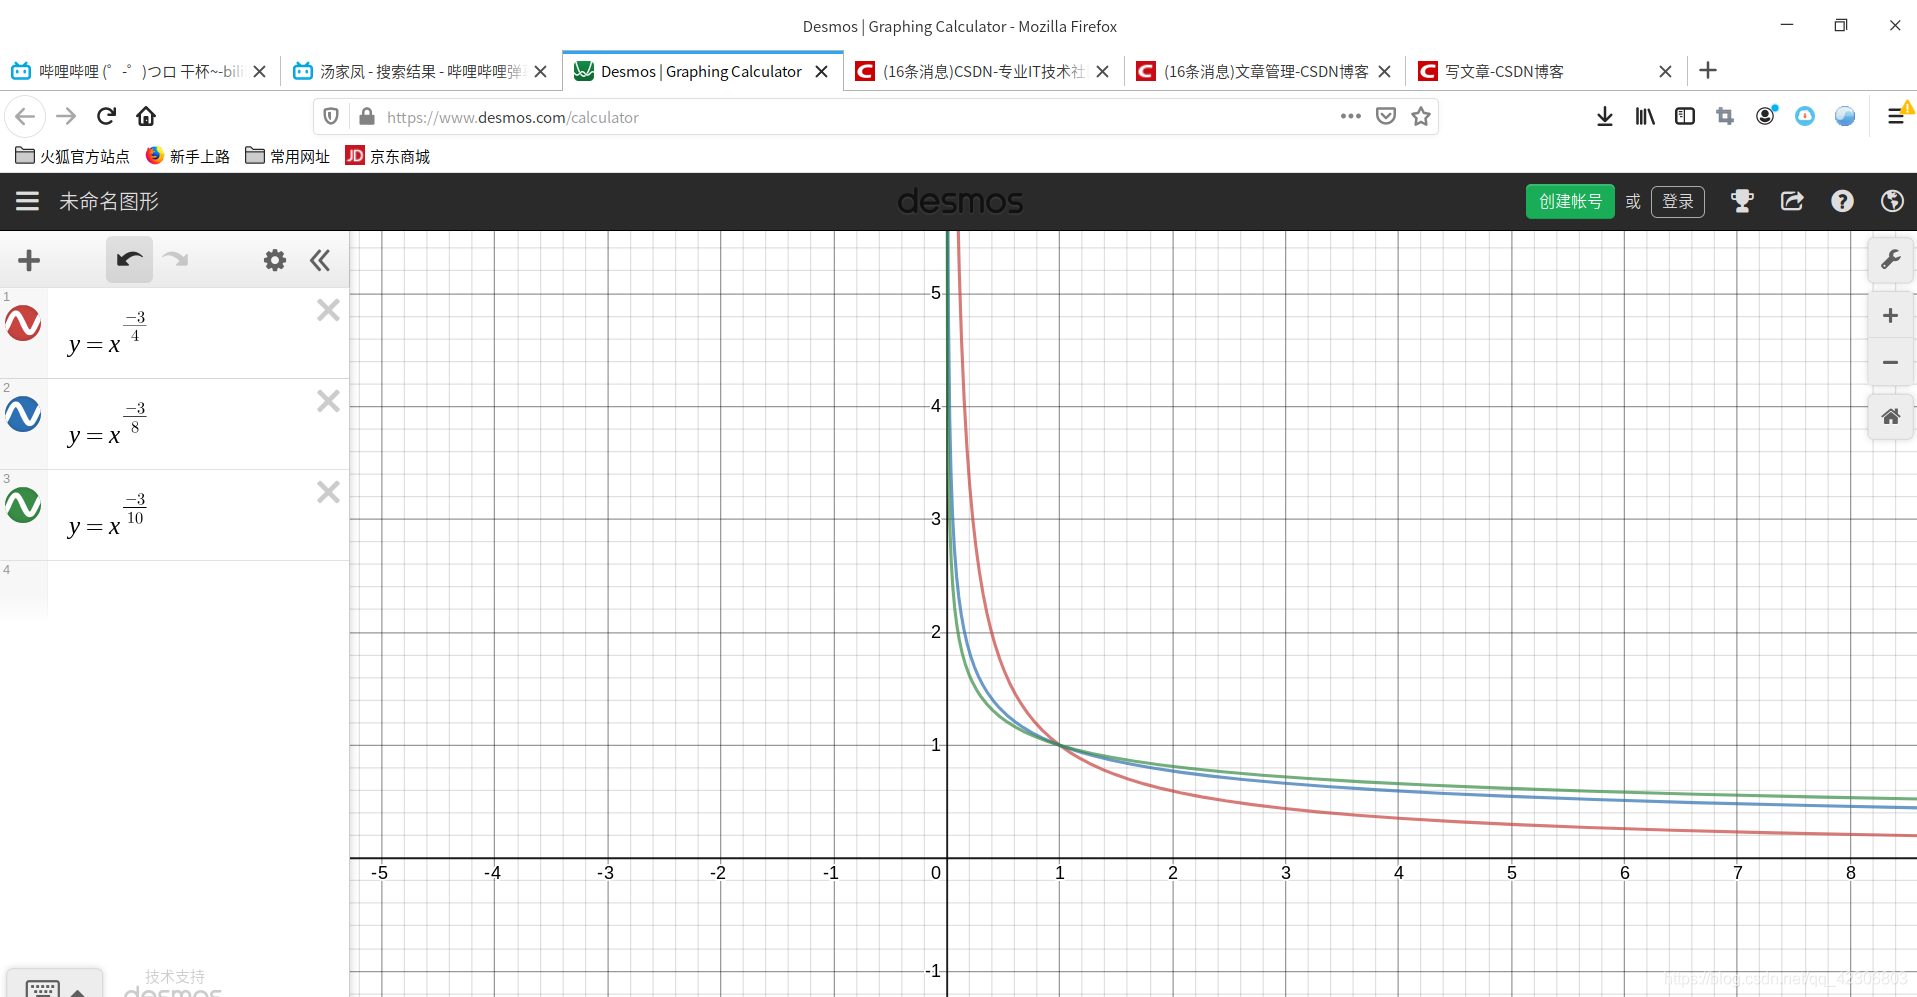Add a new expression item
1917x997 pixels.
[29, 261]
